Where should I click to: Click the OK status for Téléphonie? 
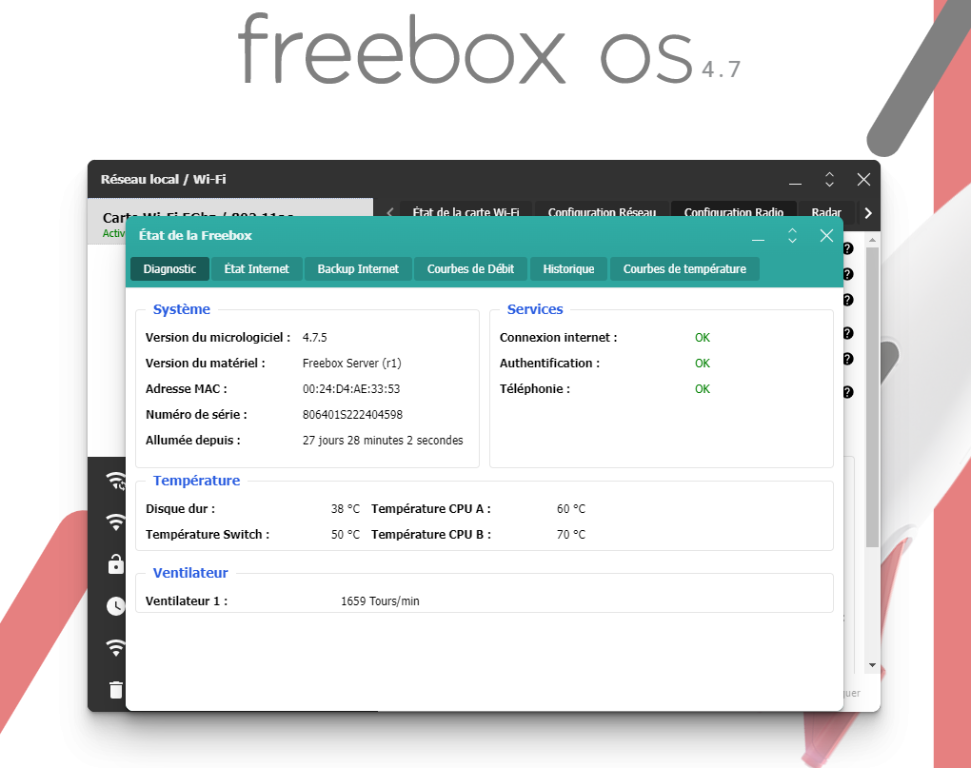tap(702, 389)
